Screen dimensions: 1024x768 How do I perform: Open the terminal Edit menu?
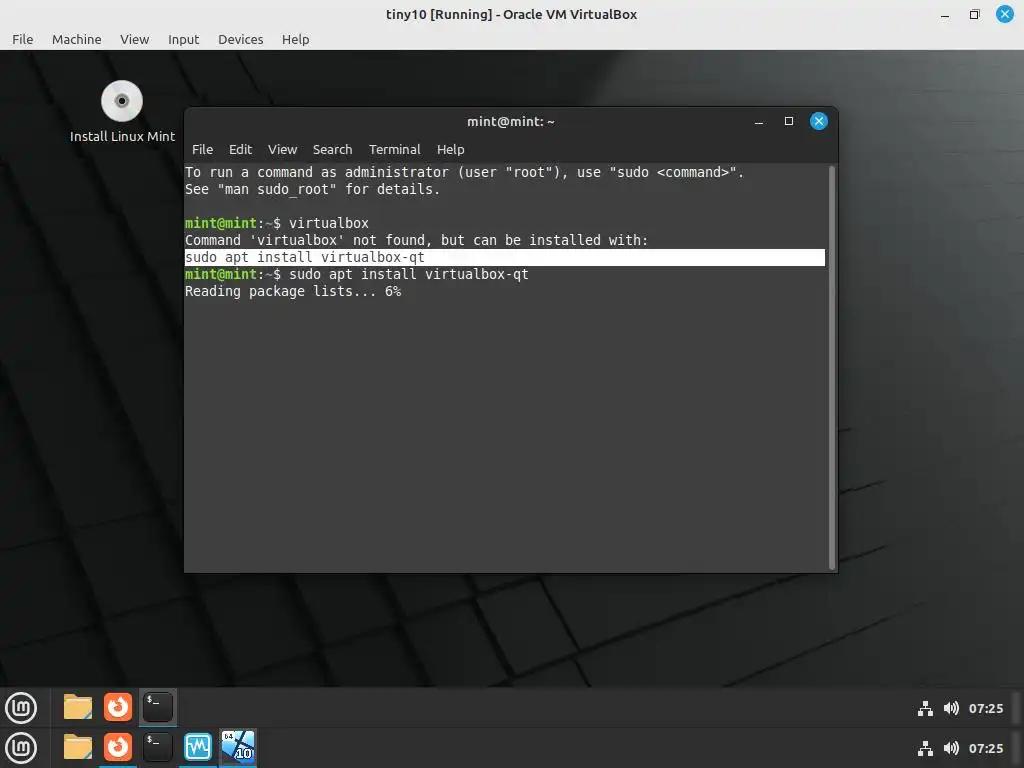240,150
